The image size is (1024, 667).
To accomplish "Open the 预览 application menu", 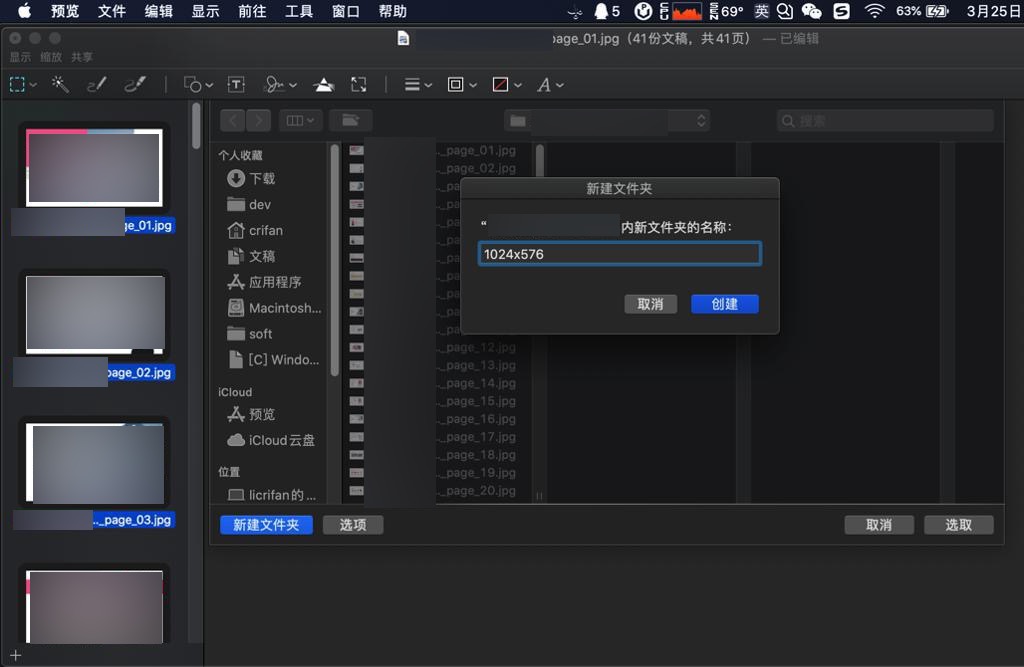I will [x=65, y=11].
